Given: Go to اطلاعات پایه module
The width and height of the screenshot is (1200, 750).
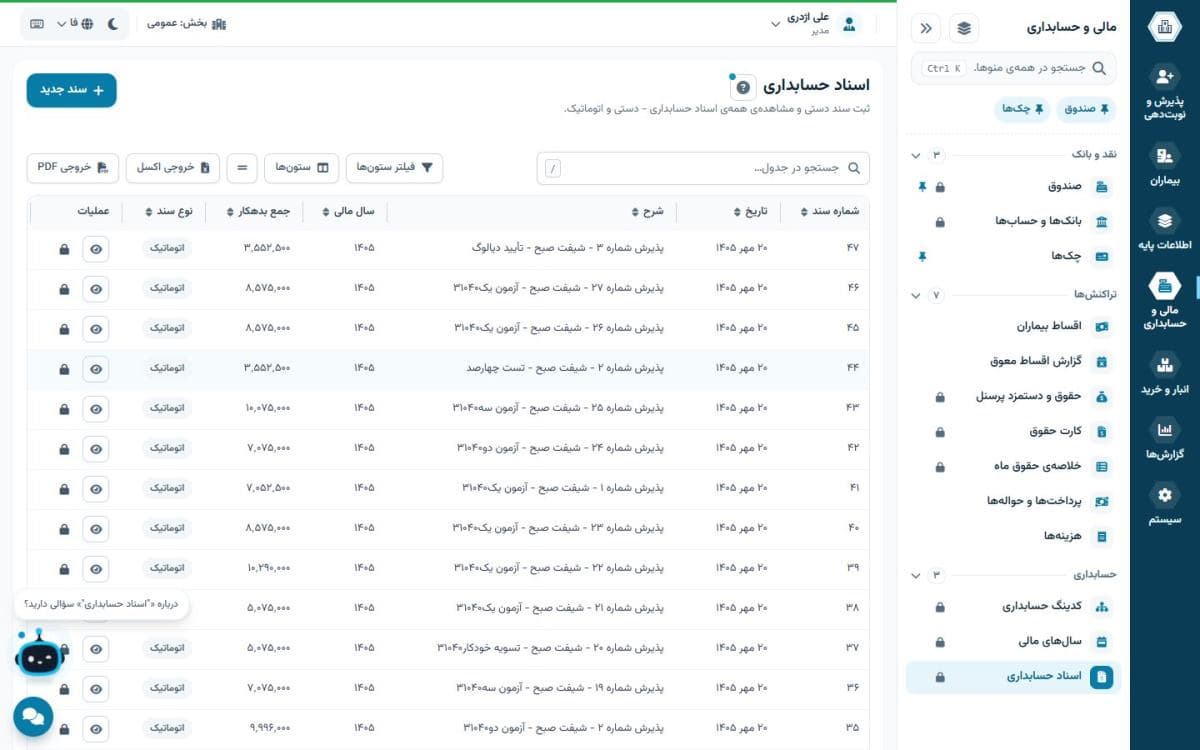Looking at the screenshot, I should pos(1164,229).
